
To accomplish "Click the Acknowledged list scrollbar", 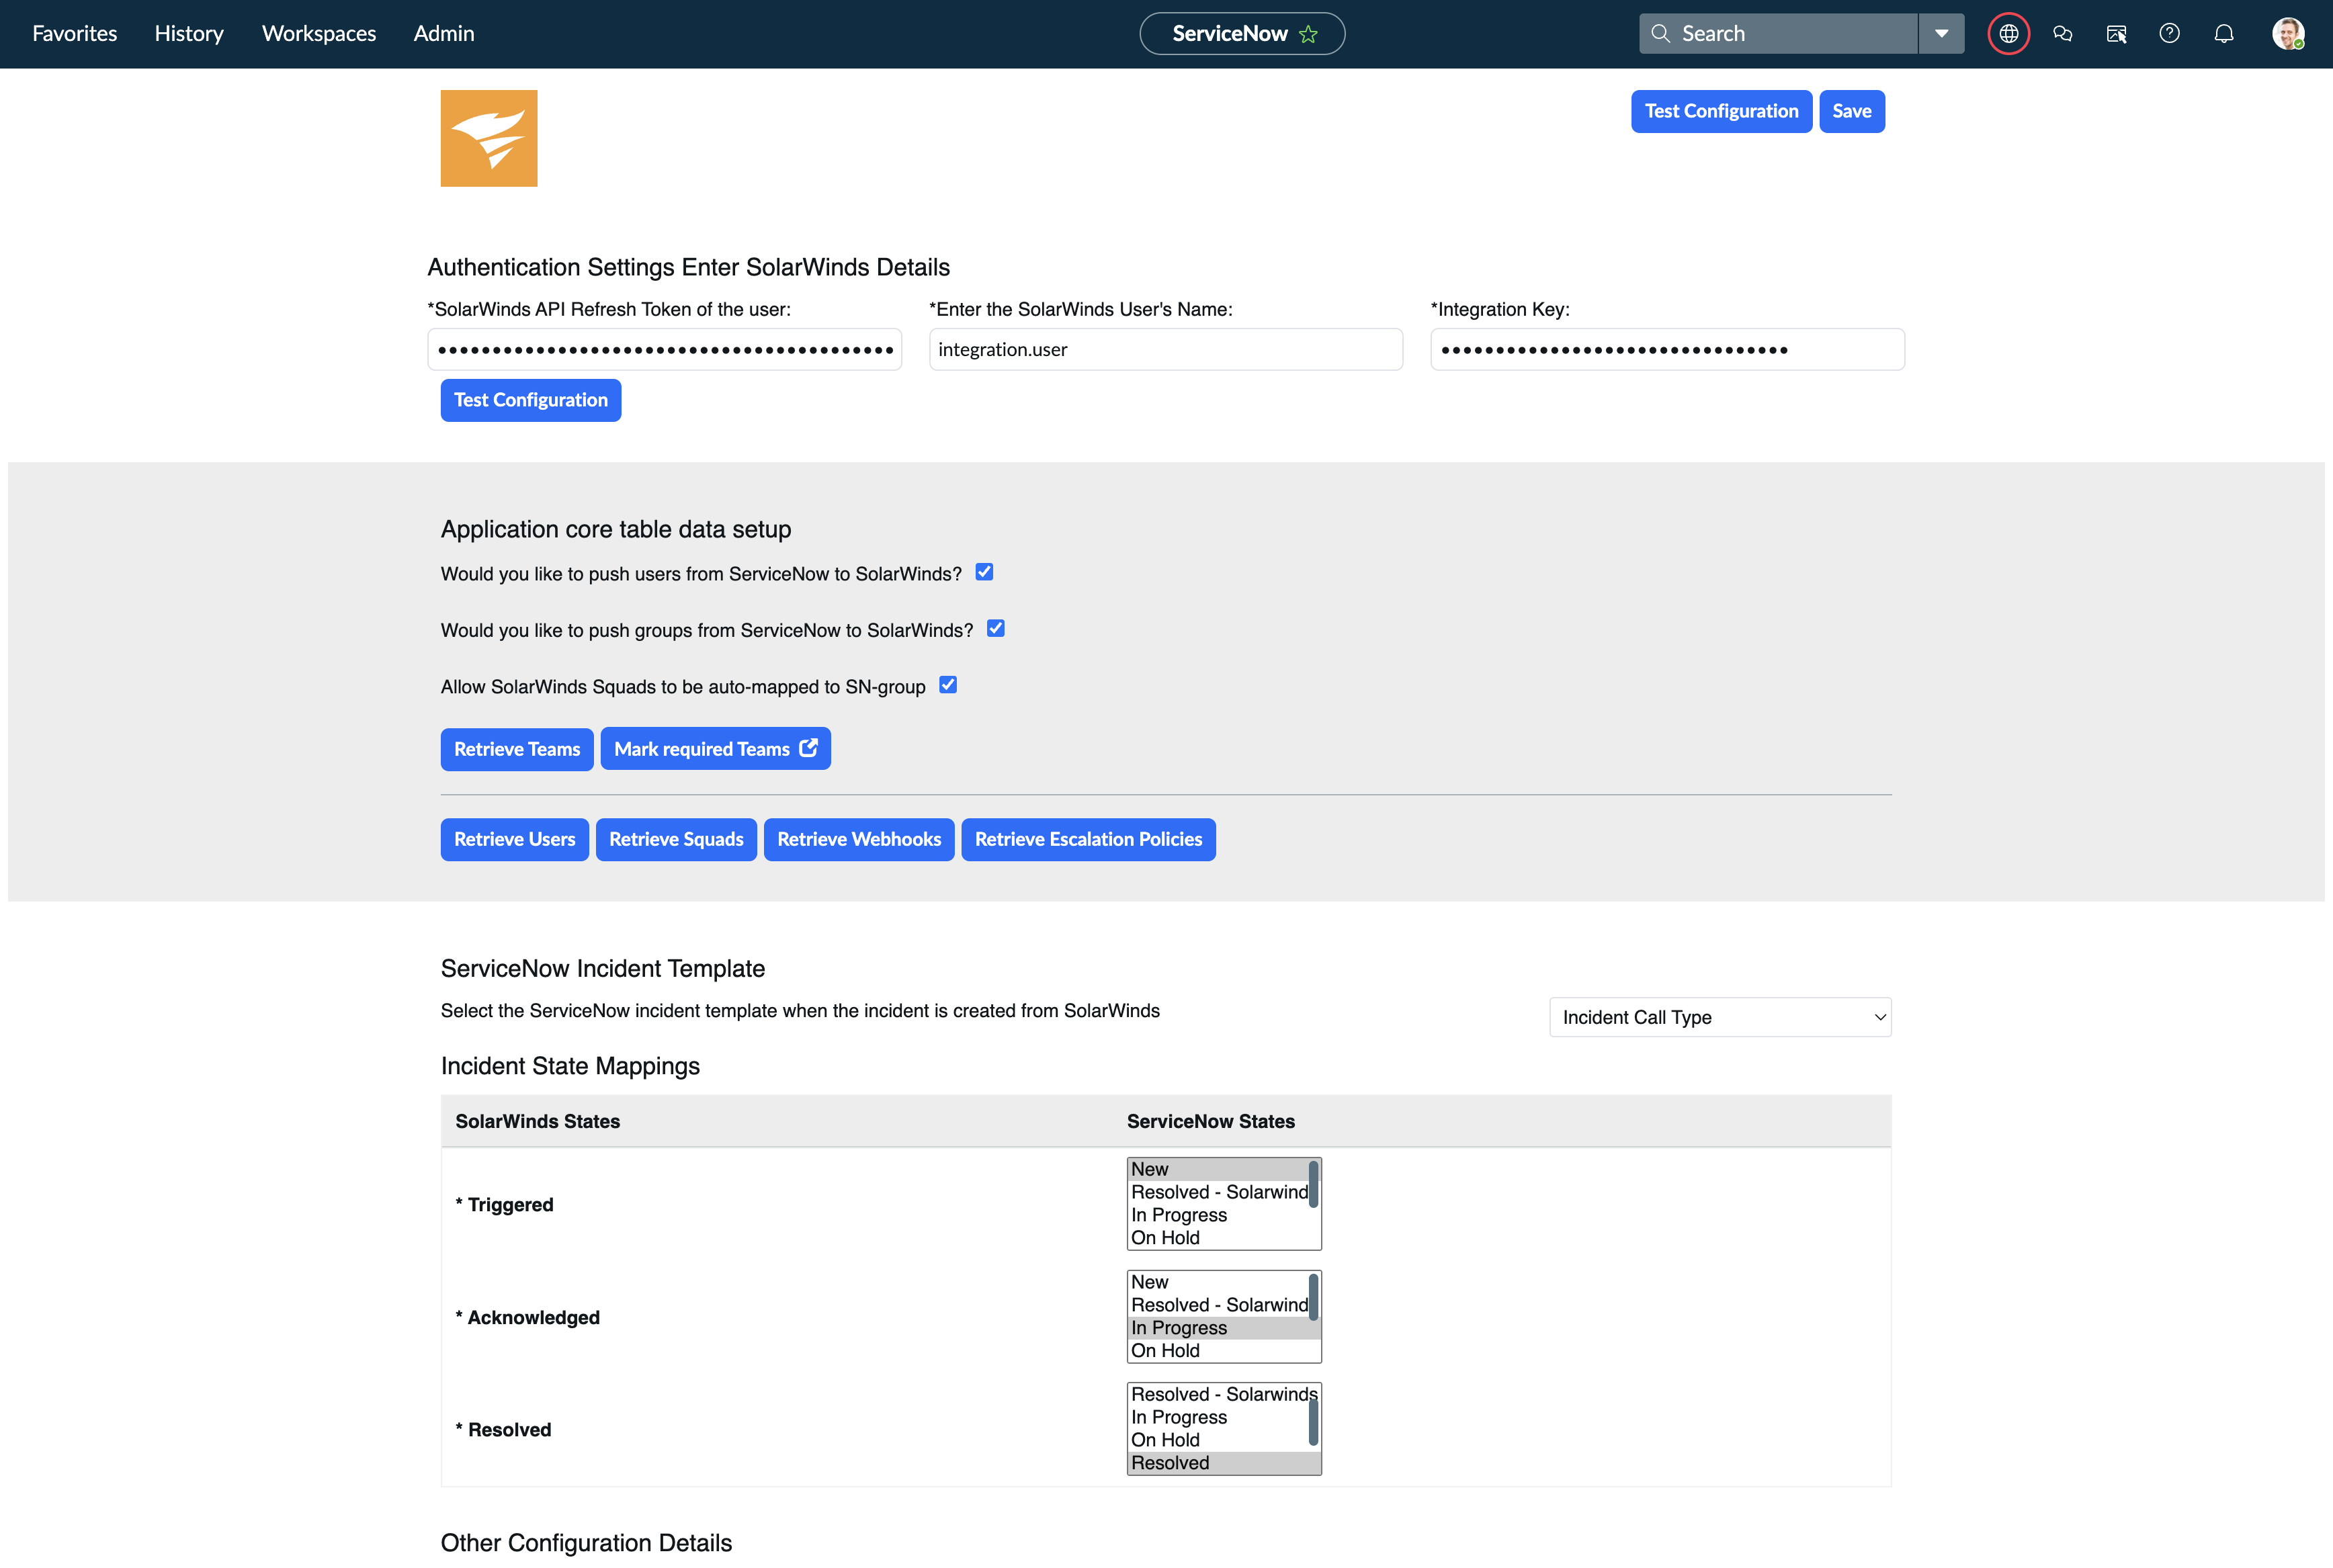I will click(1314, 1297).
